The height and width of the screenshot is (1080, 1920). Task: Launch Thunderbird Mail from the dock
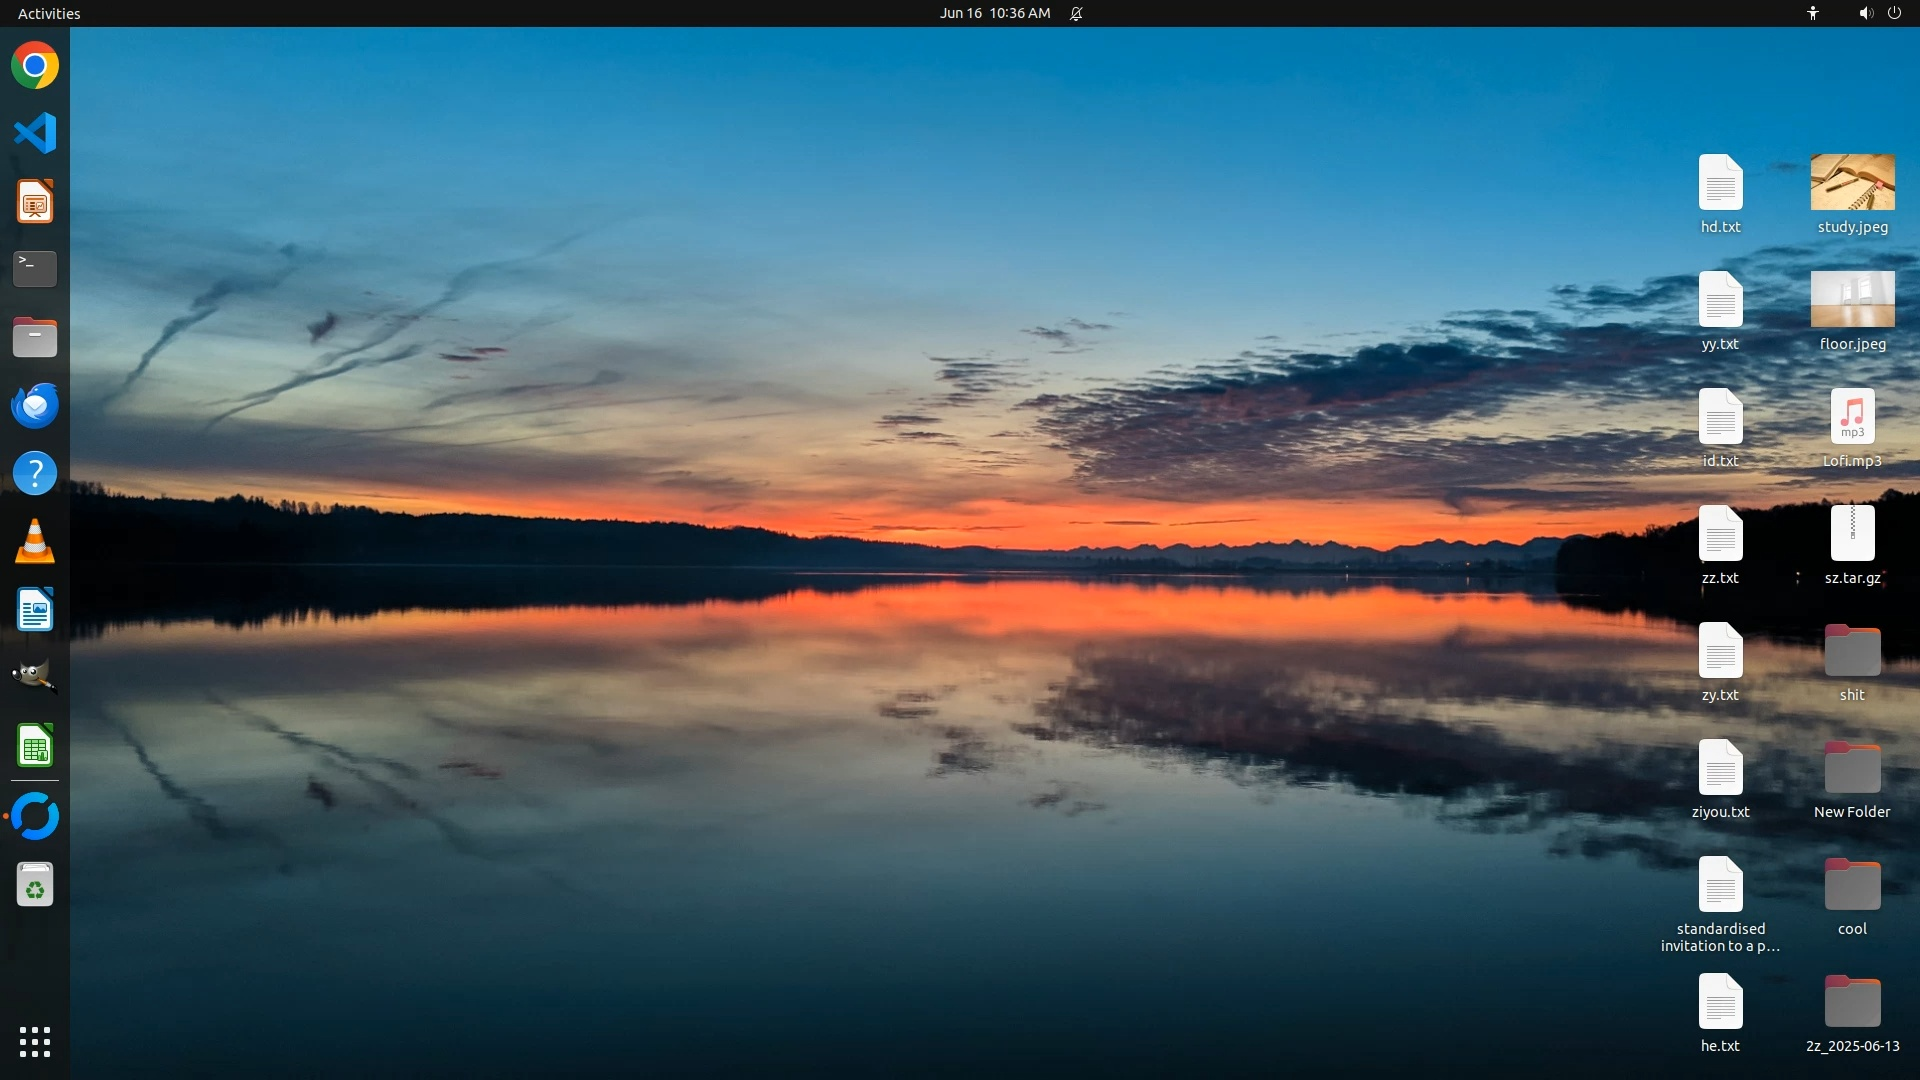(35, 406)
